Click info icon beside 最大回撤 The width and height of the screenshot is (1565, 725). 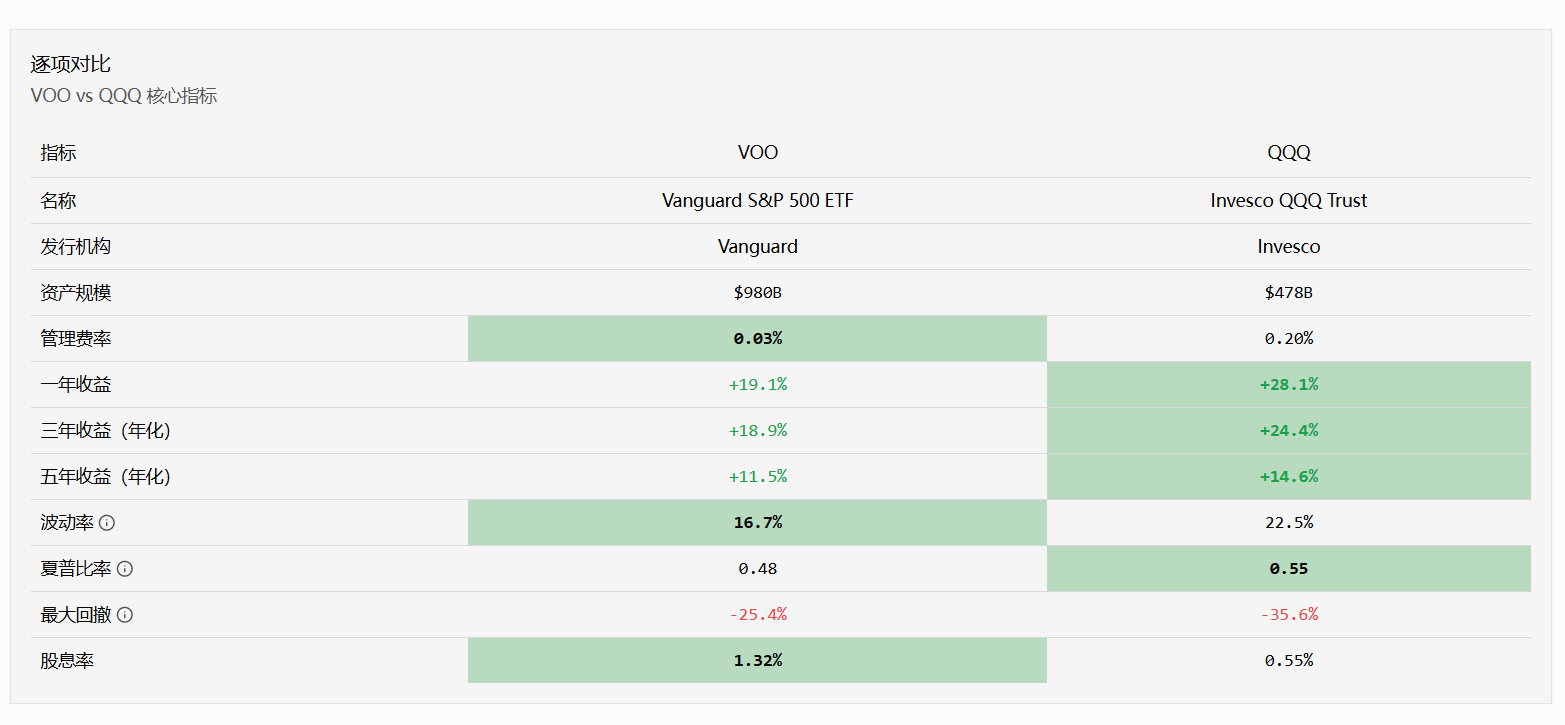pos(125,615)
